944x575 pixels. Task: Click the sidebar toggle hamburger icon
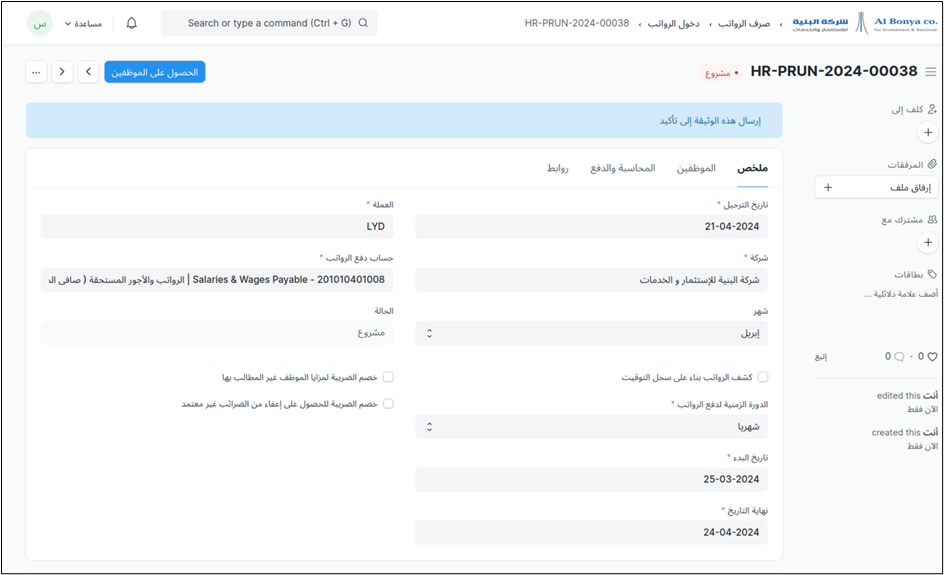coord(931,72)
